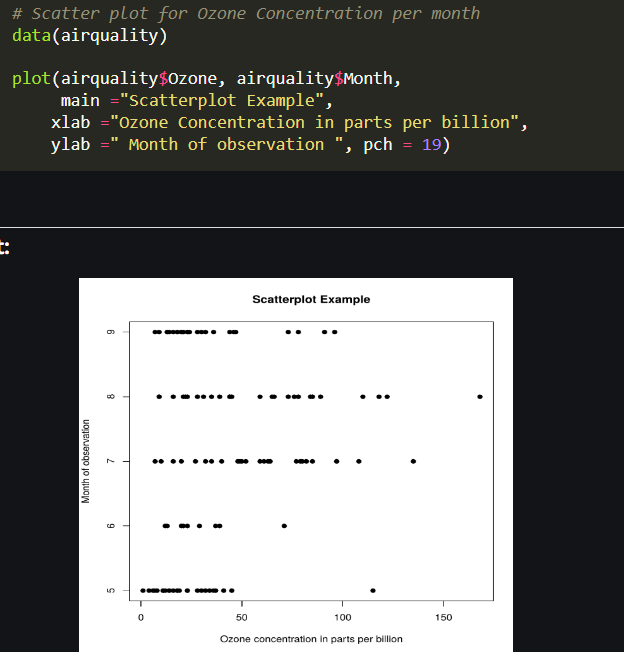Select airquality$Ozone argument in the code
Image resolution: width=624 pixels, height=652 pixels.
(x=139, y=79)
